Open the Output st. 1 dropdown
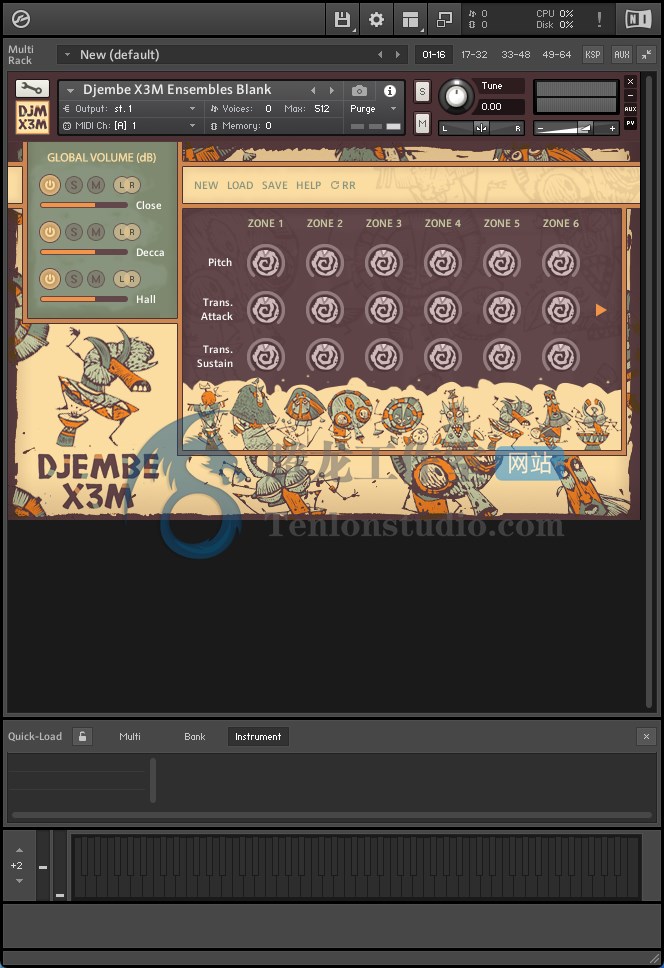Screen dimensions: 664x968 tap(130, 109)
